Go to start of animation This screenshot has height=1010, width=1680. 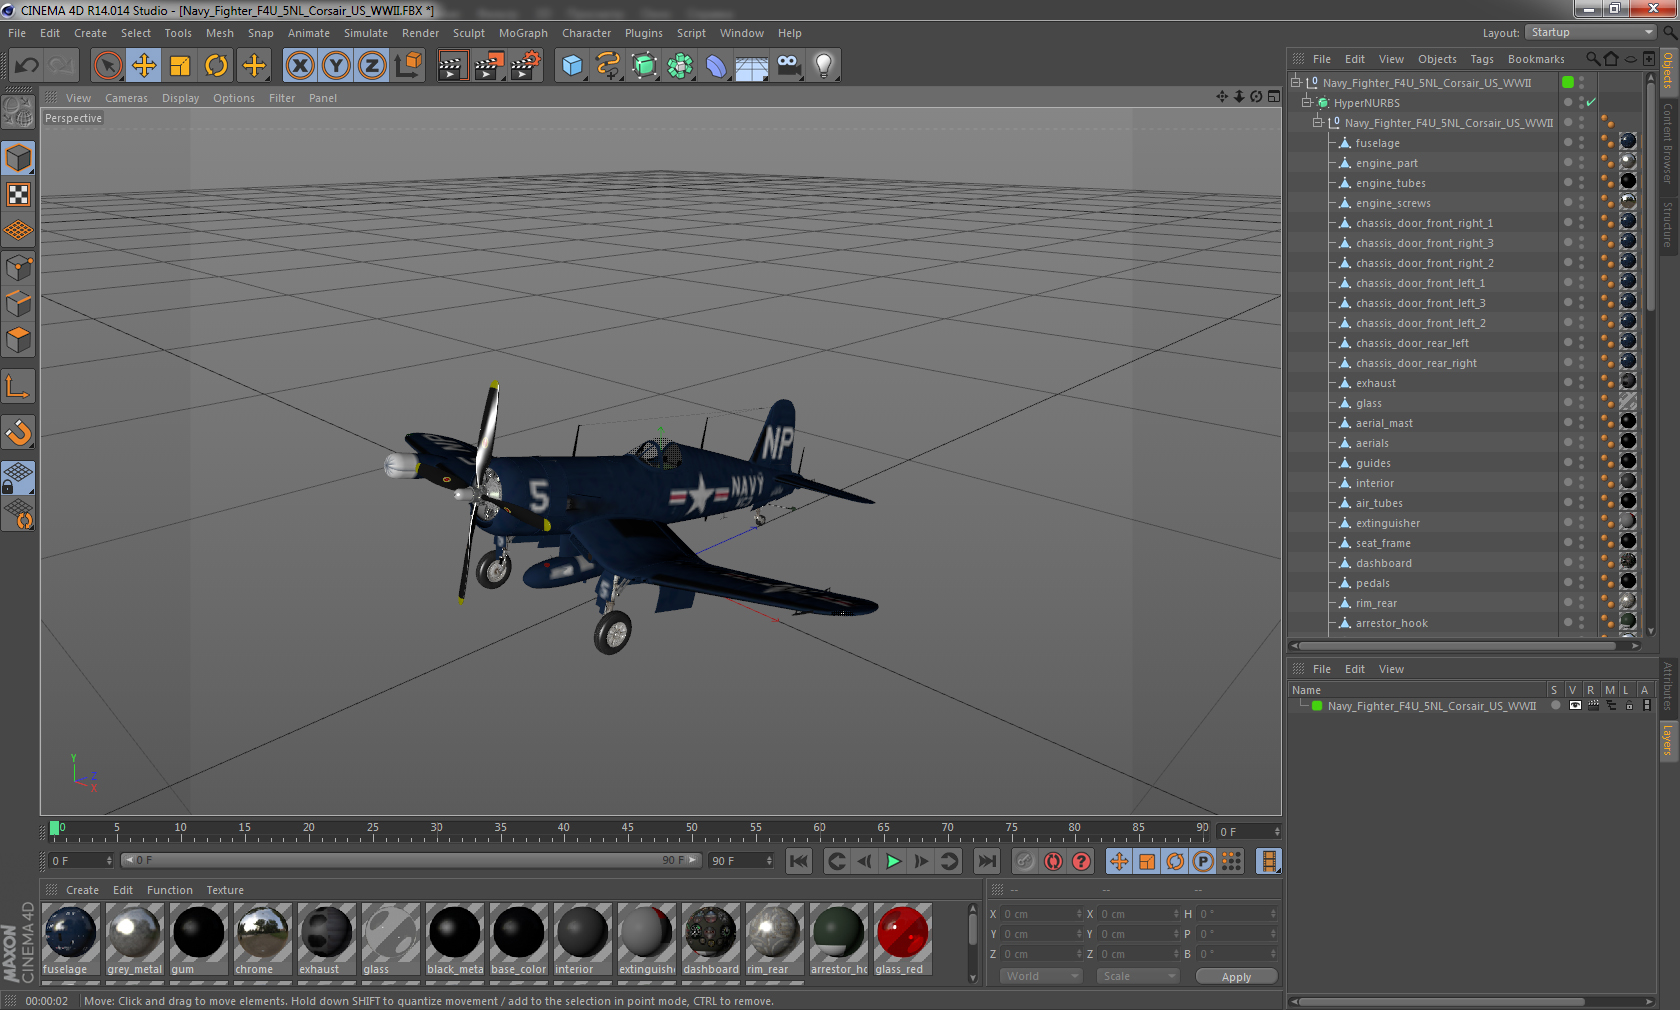798,861
